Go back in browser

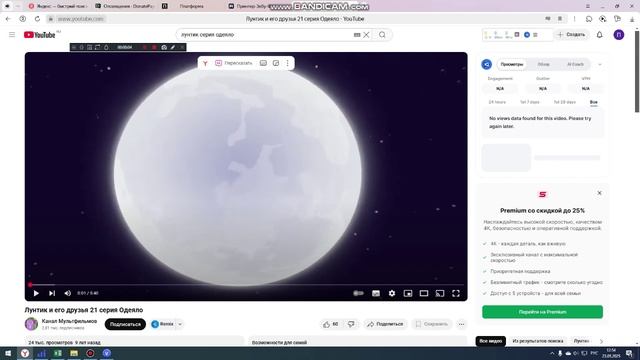tap(8, 19)
